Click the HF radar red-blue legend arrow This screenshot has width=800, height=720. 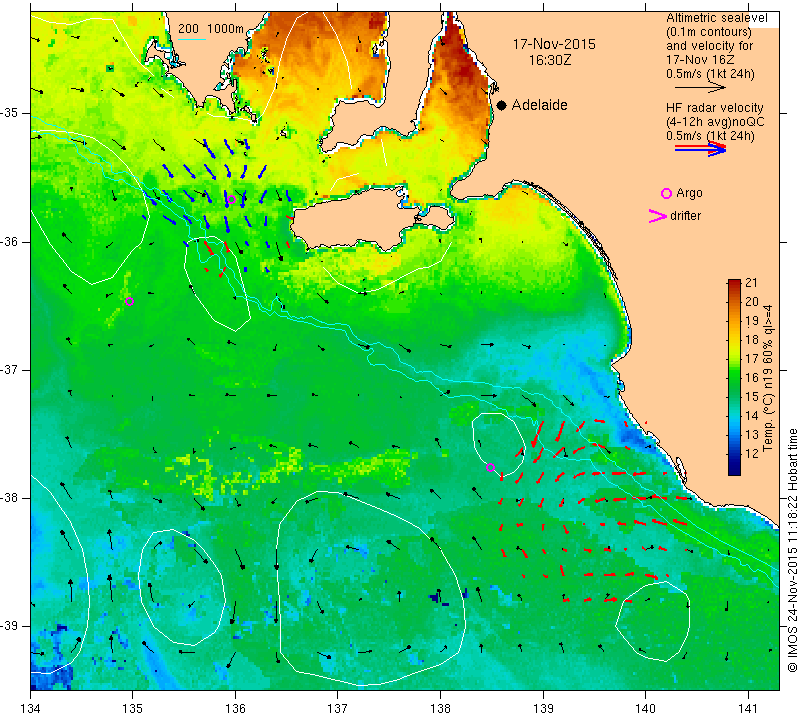pyautogui.click(x=700, y=149)
